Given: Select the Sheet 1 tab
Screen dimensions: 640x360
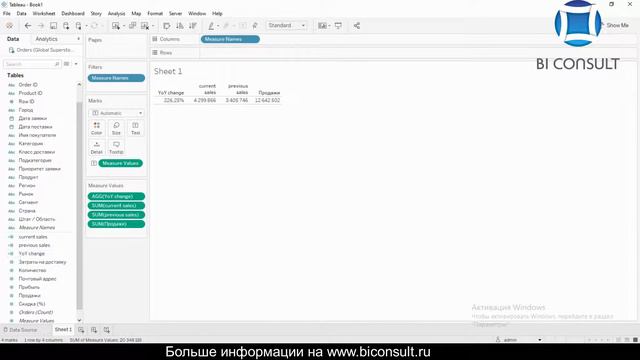Looking at the screenshot, I should coord(63,329).
